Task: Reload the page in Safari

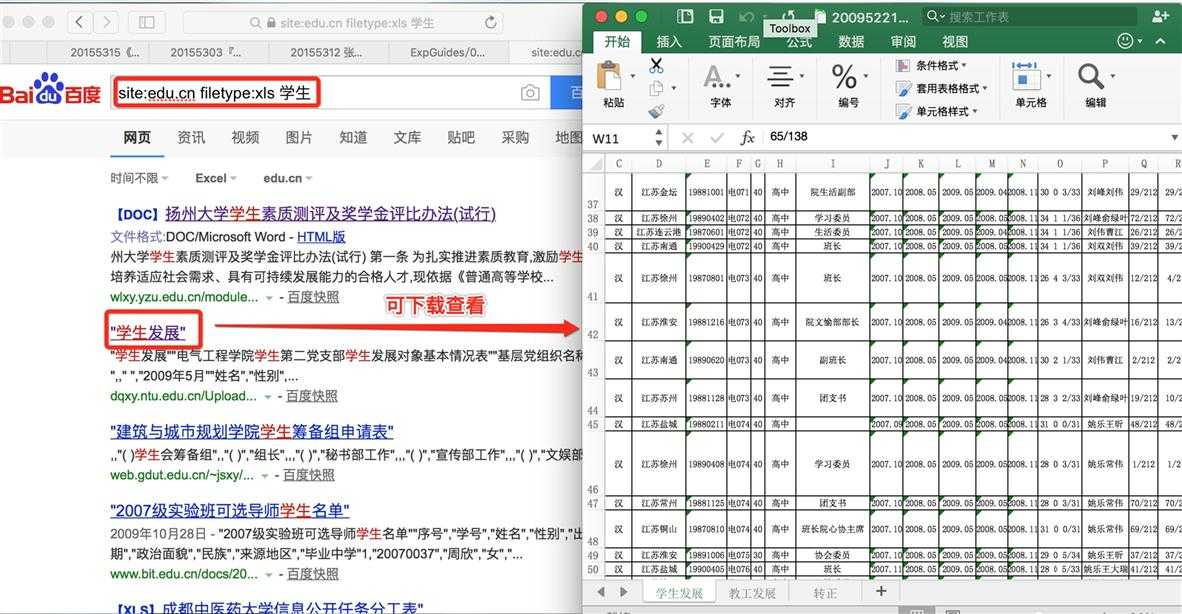Action: point(491,23)
